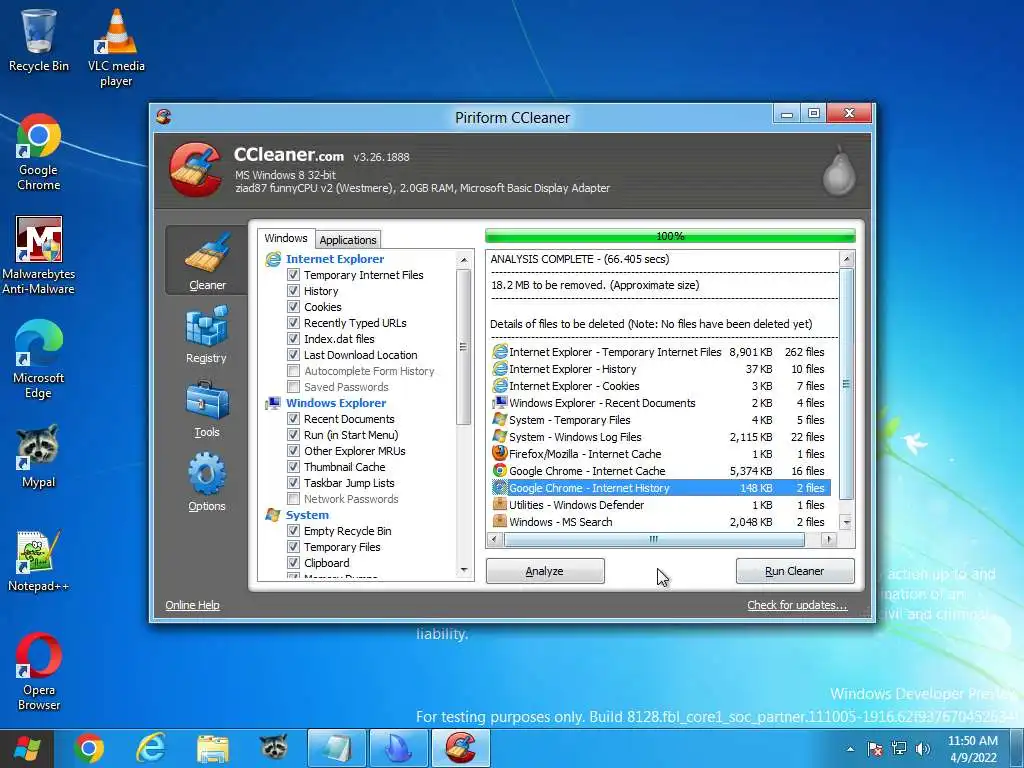Click the System category flag icon
Image resolution: width=1024 pixels, height=768 pixels.
(x=273, y=515)
